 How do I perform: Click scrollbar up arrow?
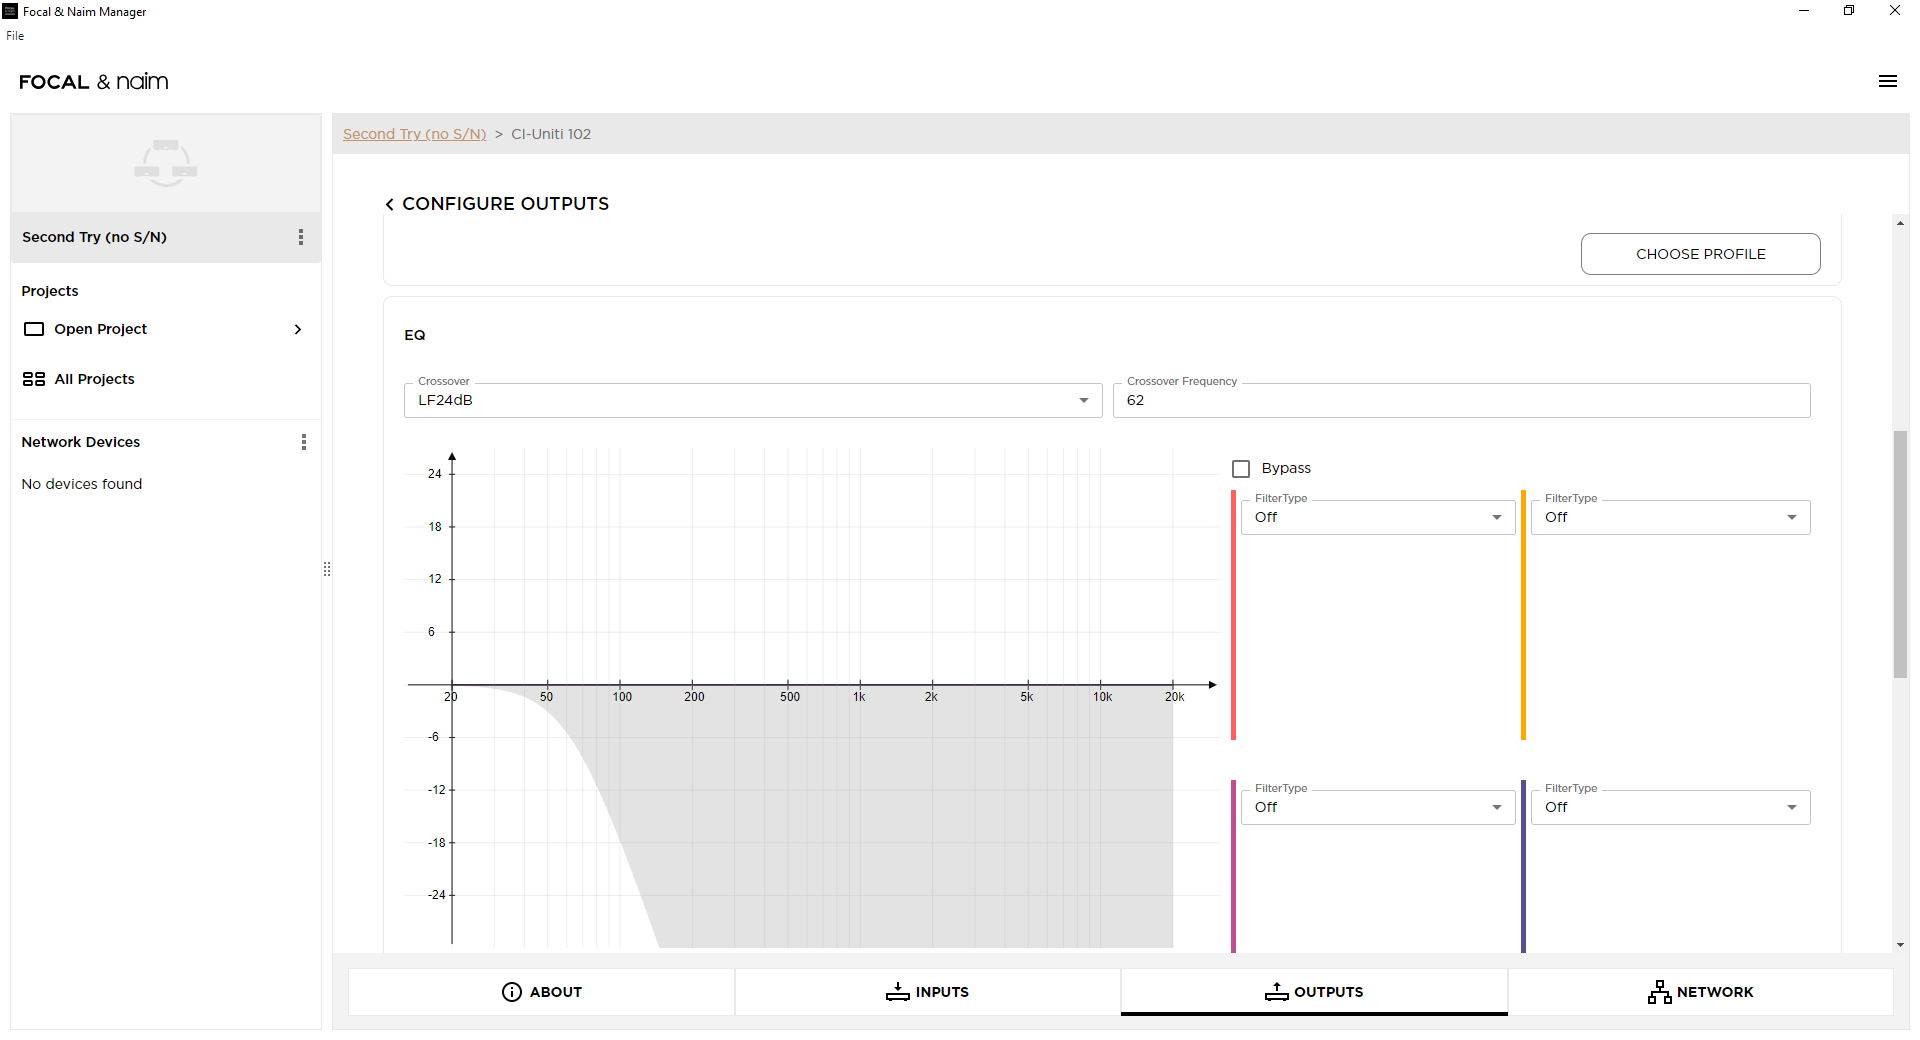point(1900,223)
